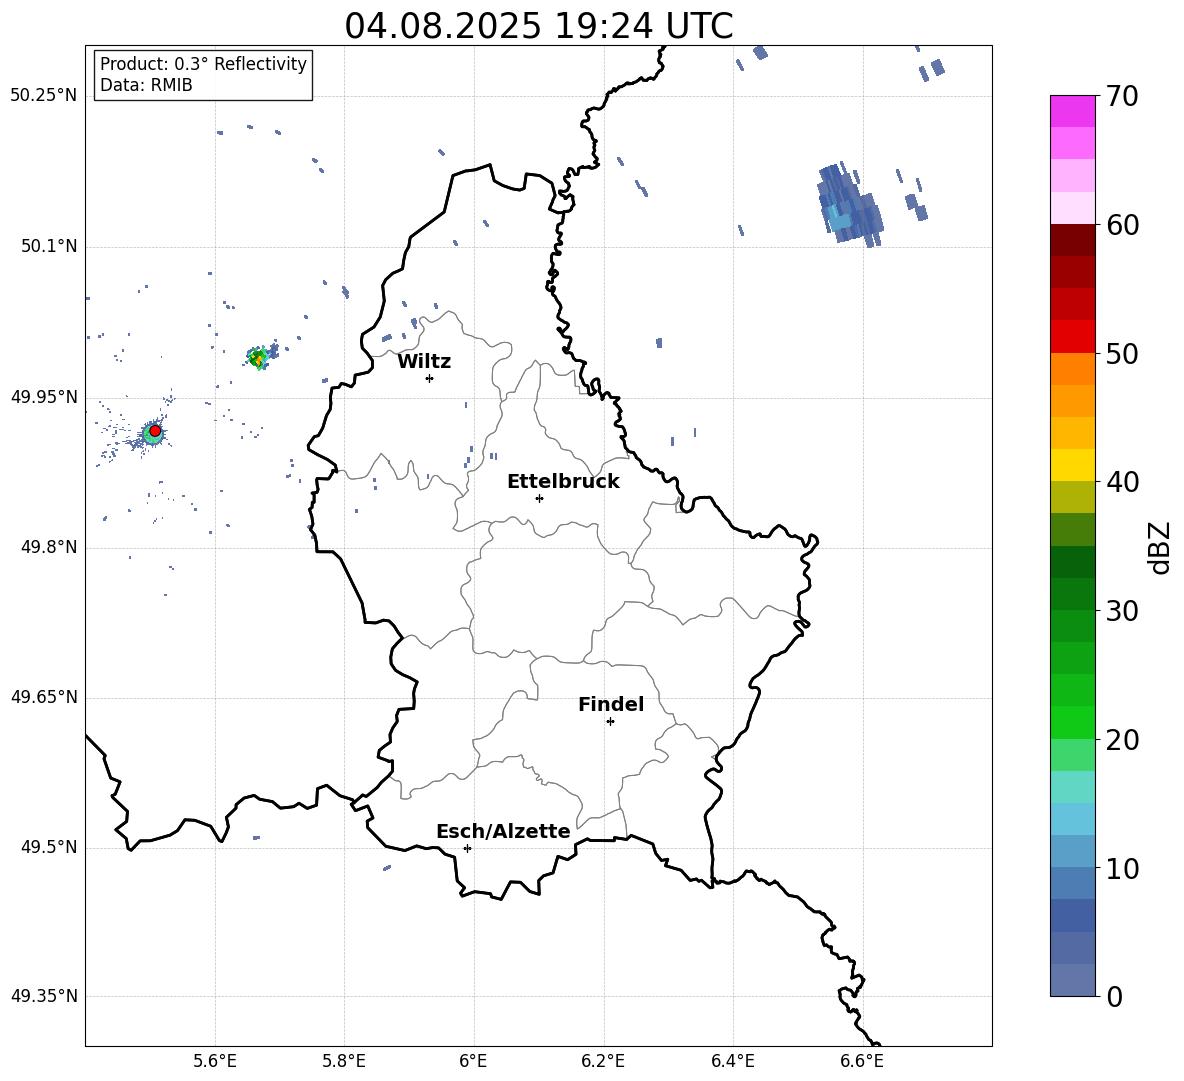Pick the bright red swatch just above 50 dBZ
Viewport: 1184px width, 1081px height.
pyautogui.click(x=1072, y=337)
